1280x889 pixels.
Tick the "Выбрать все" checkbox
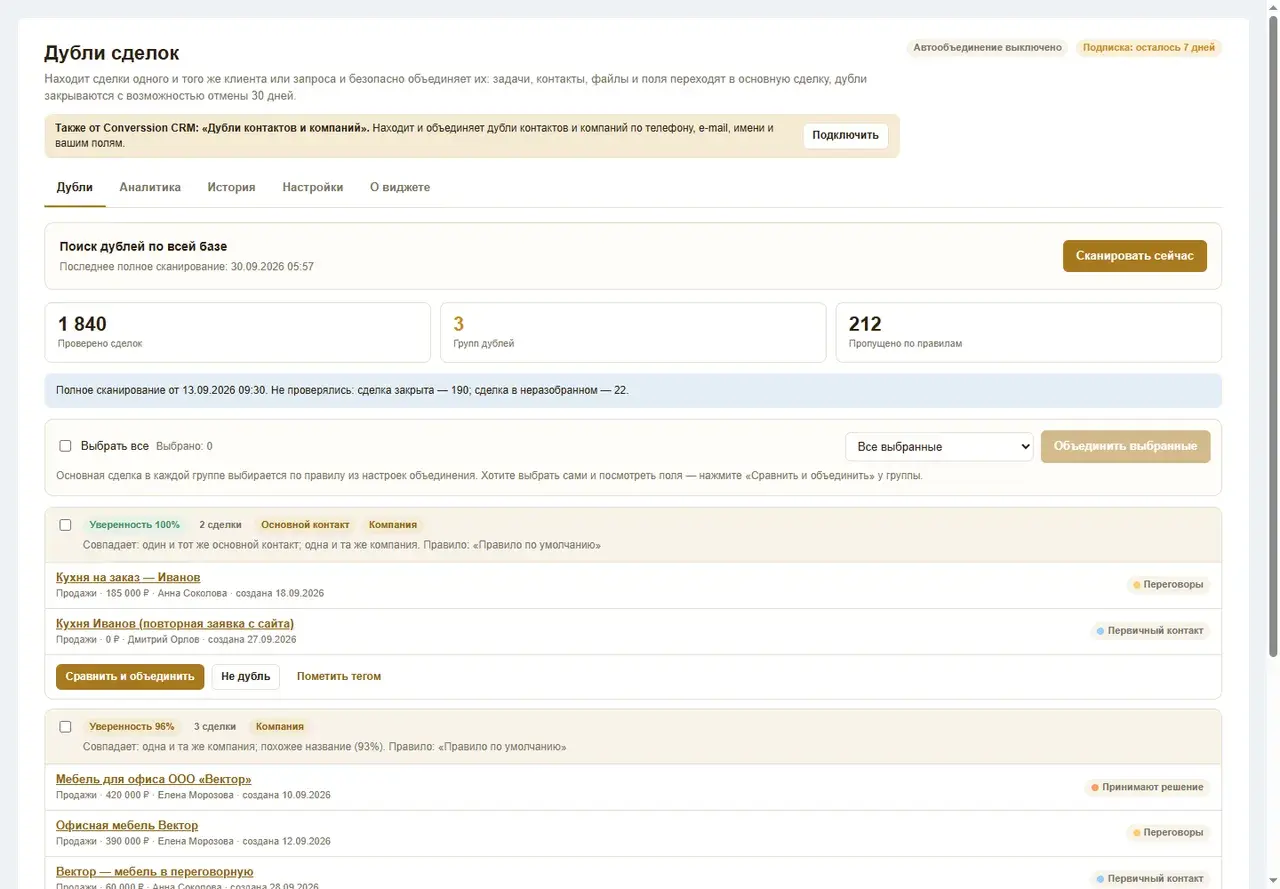[65, 446]
